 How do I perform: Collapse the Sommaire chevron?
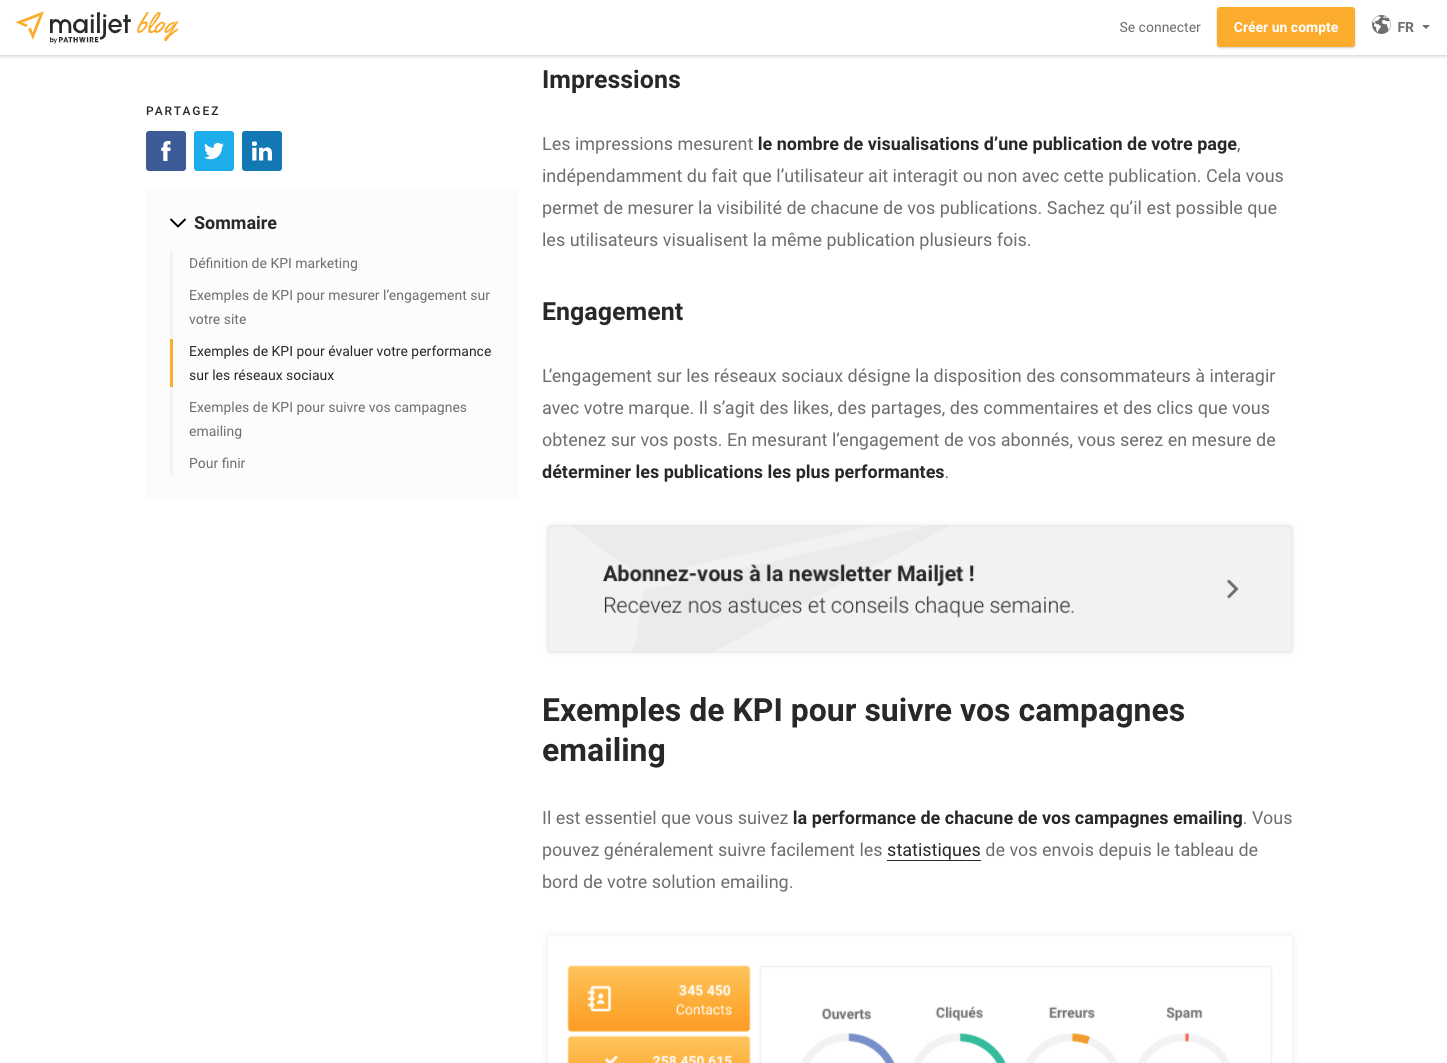click(178, 223)
